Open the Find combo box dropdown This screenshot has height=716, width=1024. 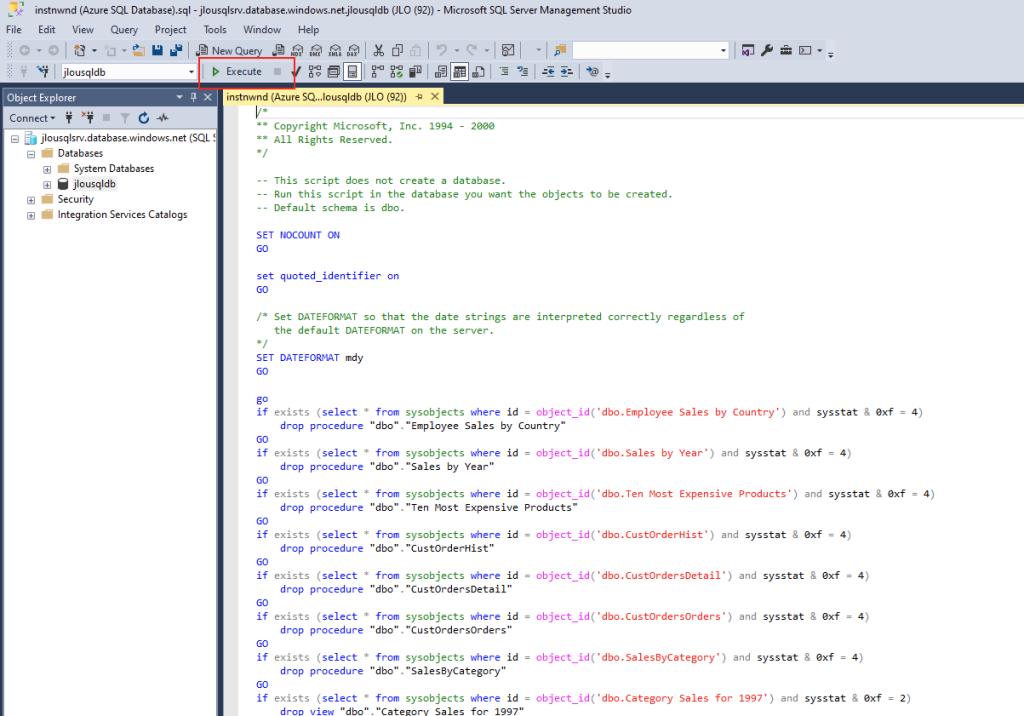(723, 50)
